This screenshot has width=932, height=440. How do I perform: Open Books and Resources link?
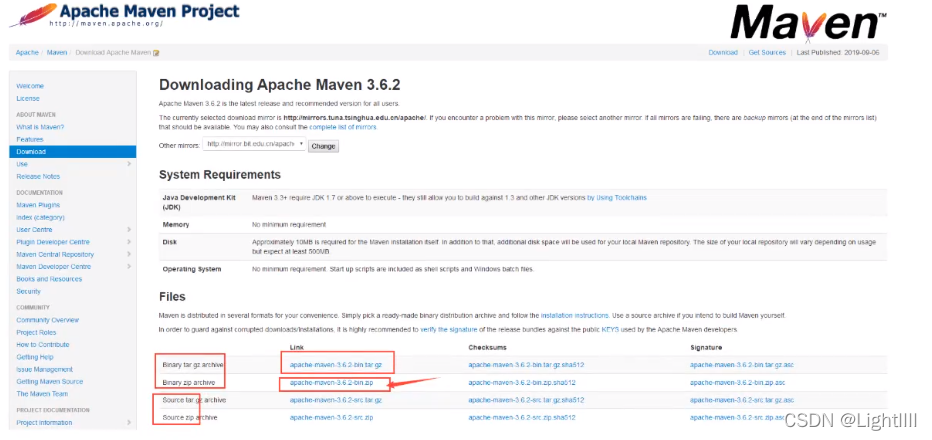(x=49, y=279)
